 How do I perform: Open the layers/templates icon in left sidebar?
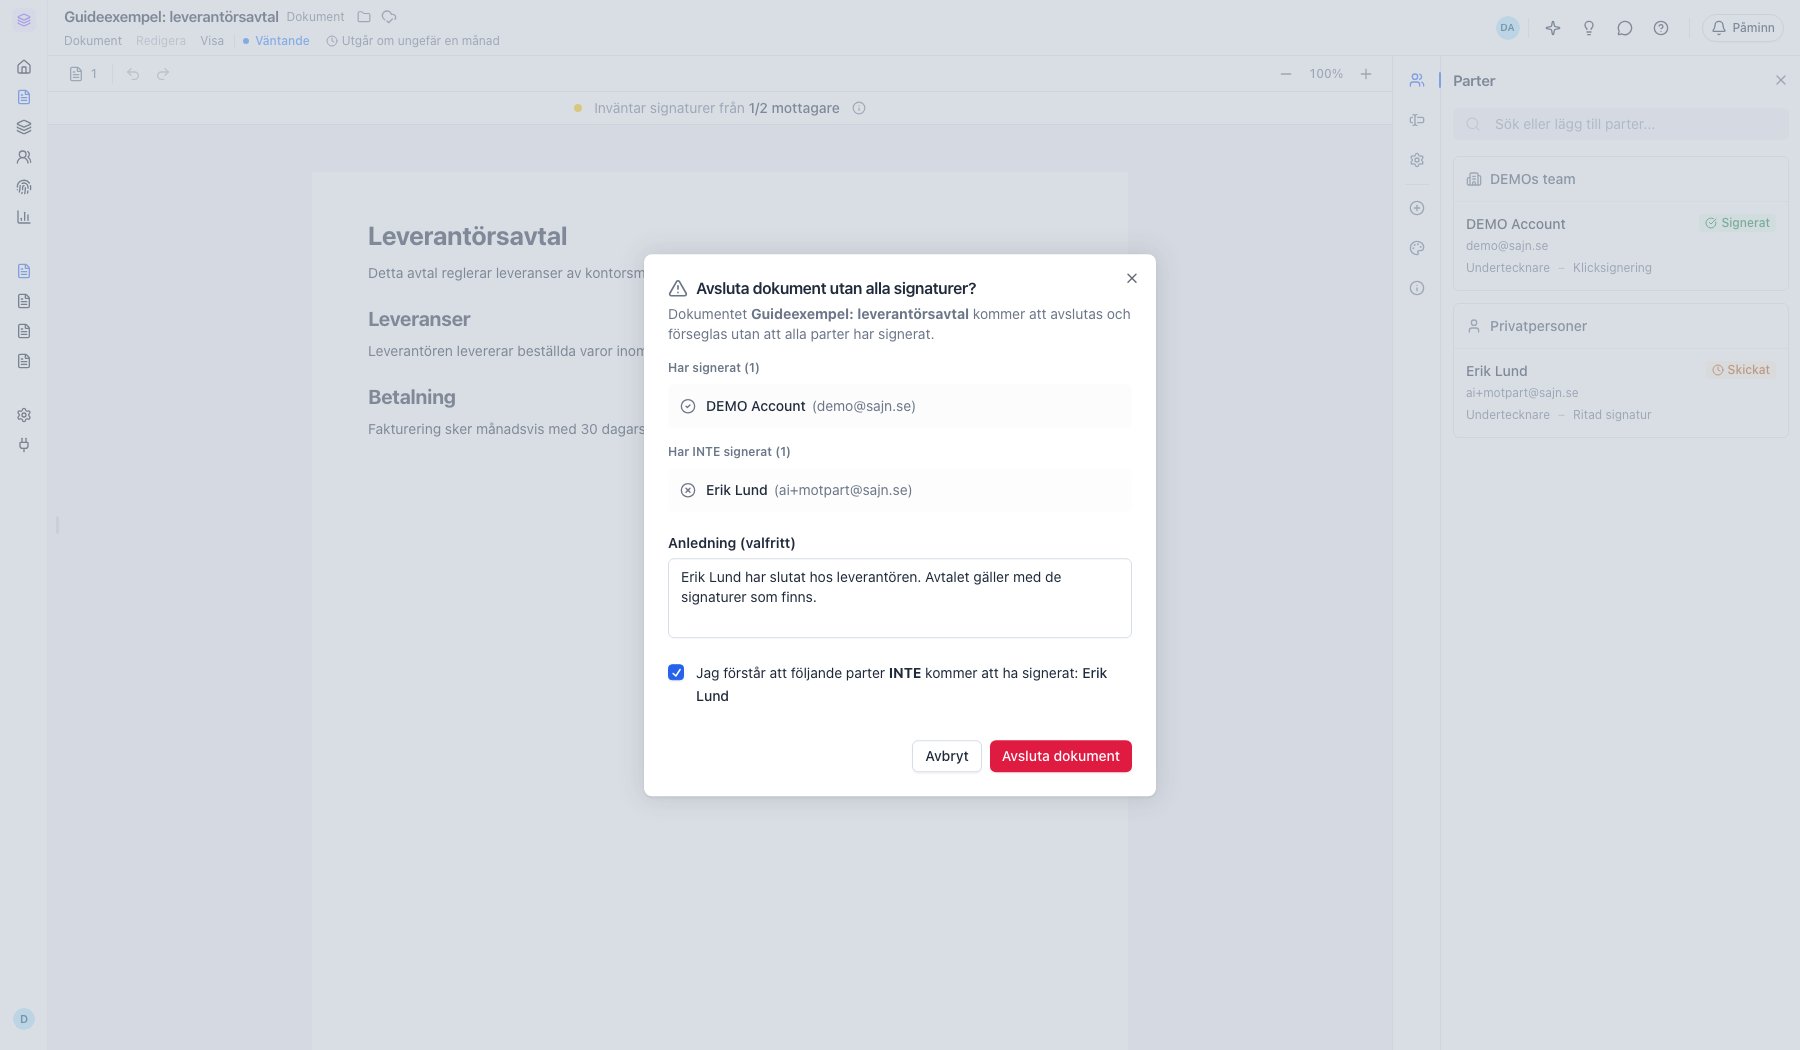pyautogui.click(x=24, y=127)
